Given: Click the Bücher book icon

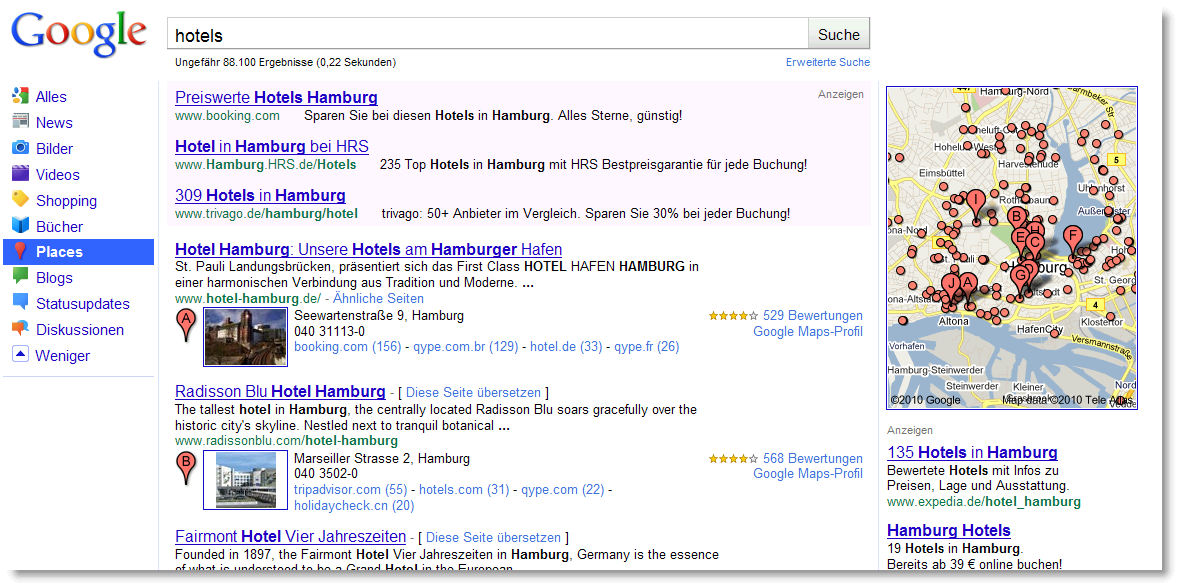Looking at the screenshot, I should click(20, 225).
